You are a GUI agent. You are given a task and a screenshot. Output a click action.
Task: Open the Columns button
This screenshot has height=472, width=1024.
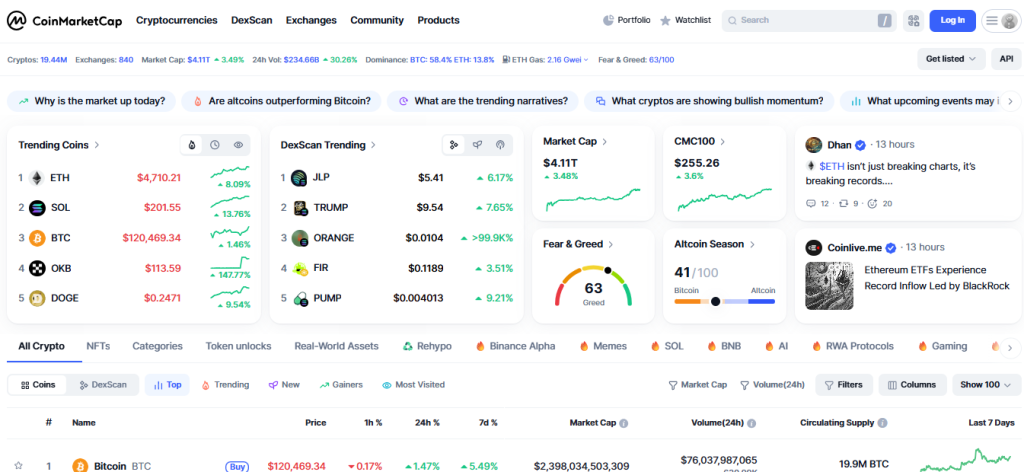pyautogui.click(x=912, y=385)
